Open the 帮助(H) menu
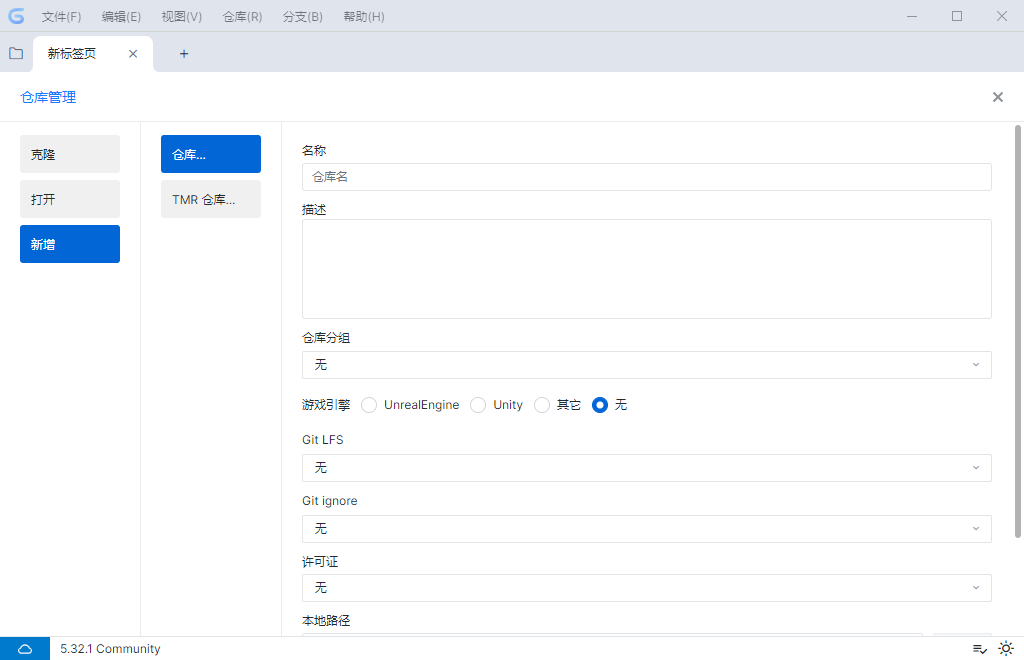Screen dimensions: 1024x660 coord(363,16)
